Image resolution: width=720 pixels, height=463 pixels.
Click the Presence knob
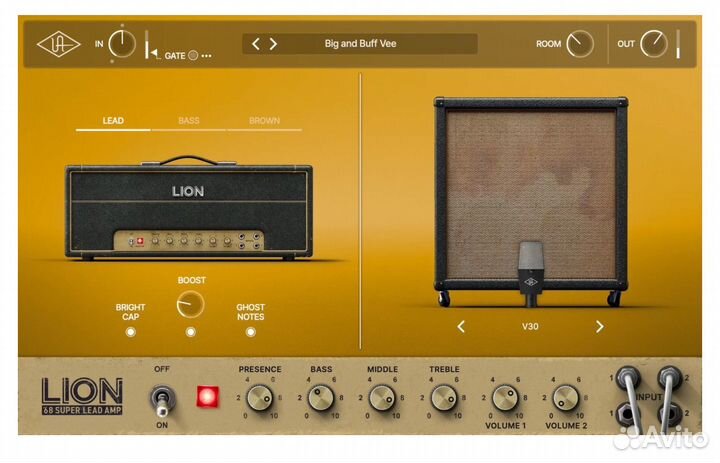click(260, 399)
